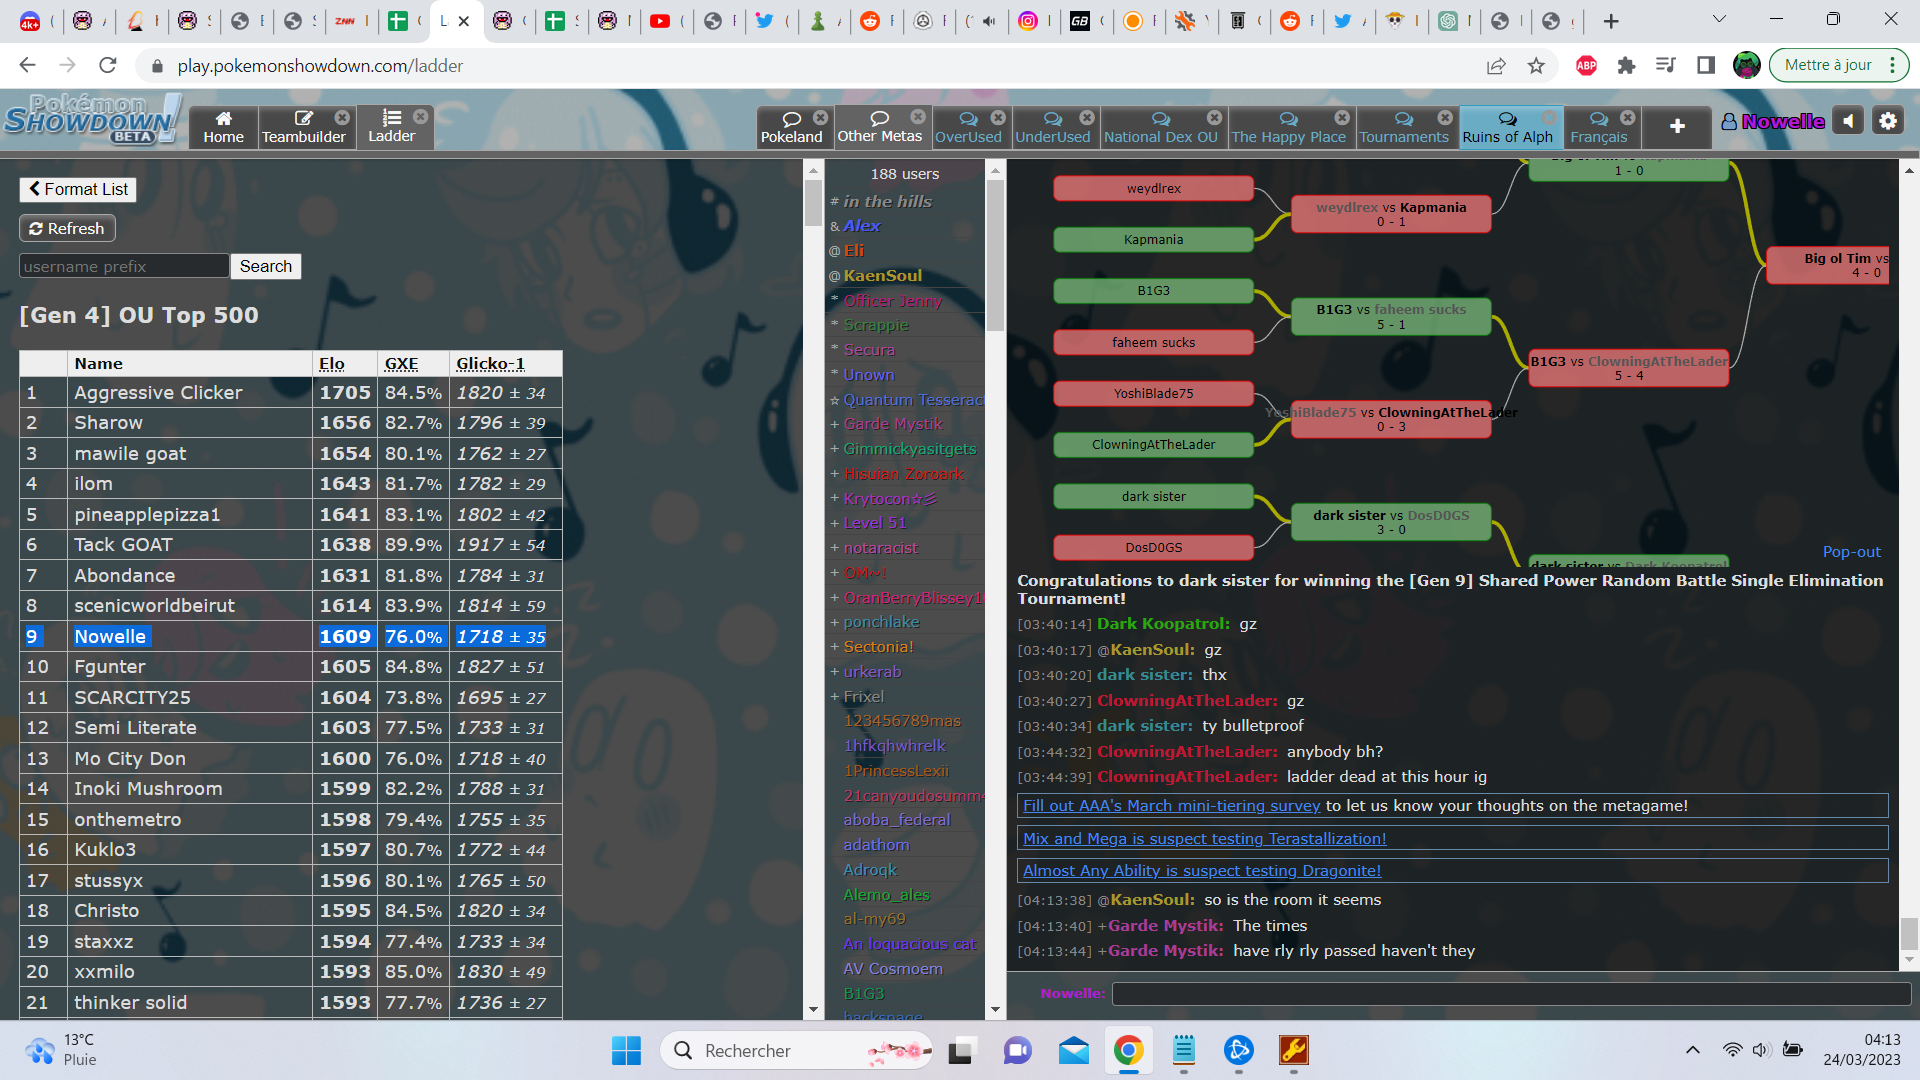Show hidden system tray icons
1920x1080 pixels.
pos(1692,1050)
